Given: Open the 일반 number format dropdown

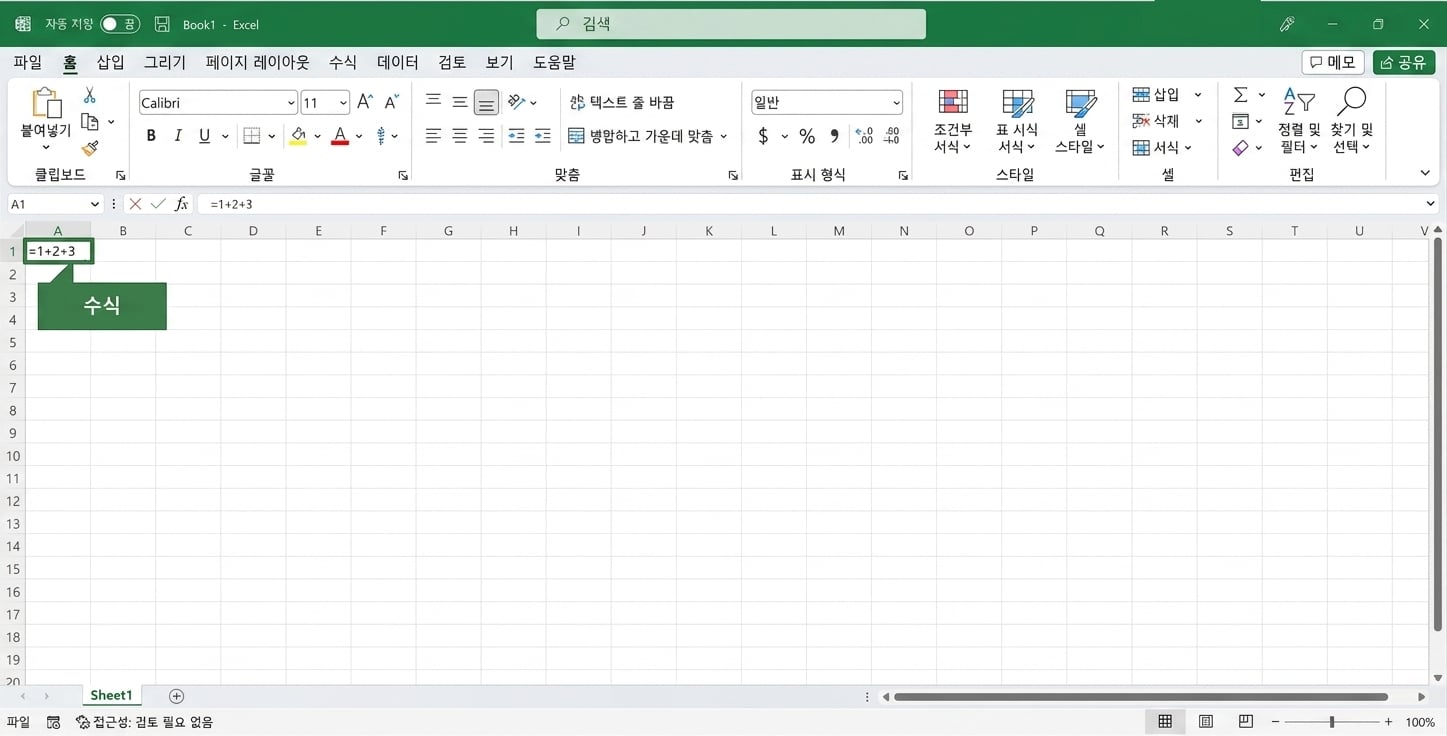Looking at the screenshot, I should tap(896, 103).
